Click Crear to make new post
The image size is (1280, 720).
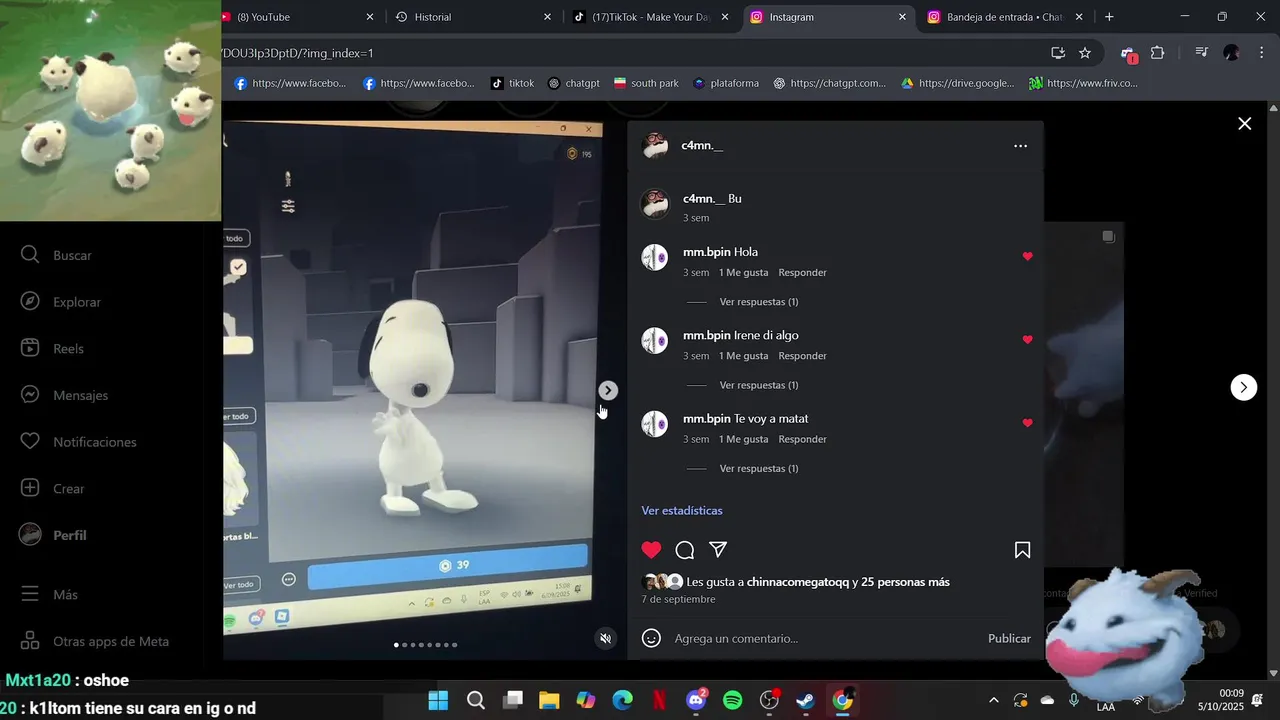coord(52,488)
